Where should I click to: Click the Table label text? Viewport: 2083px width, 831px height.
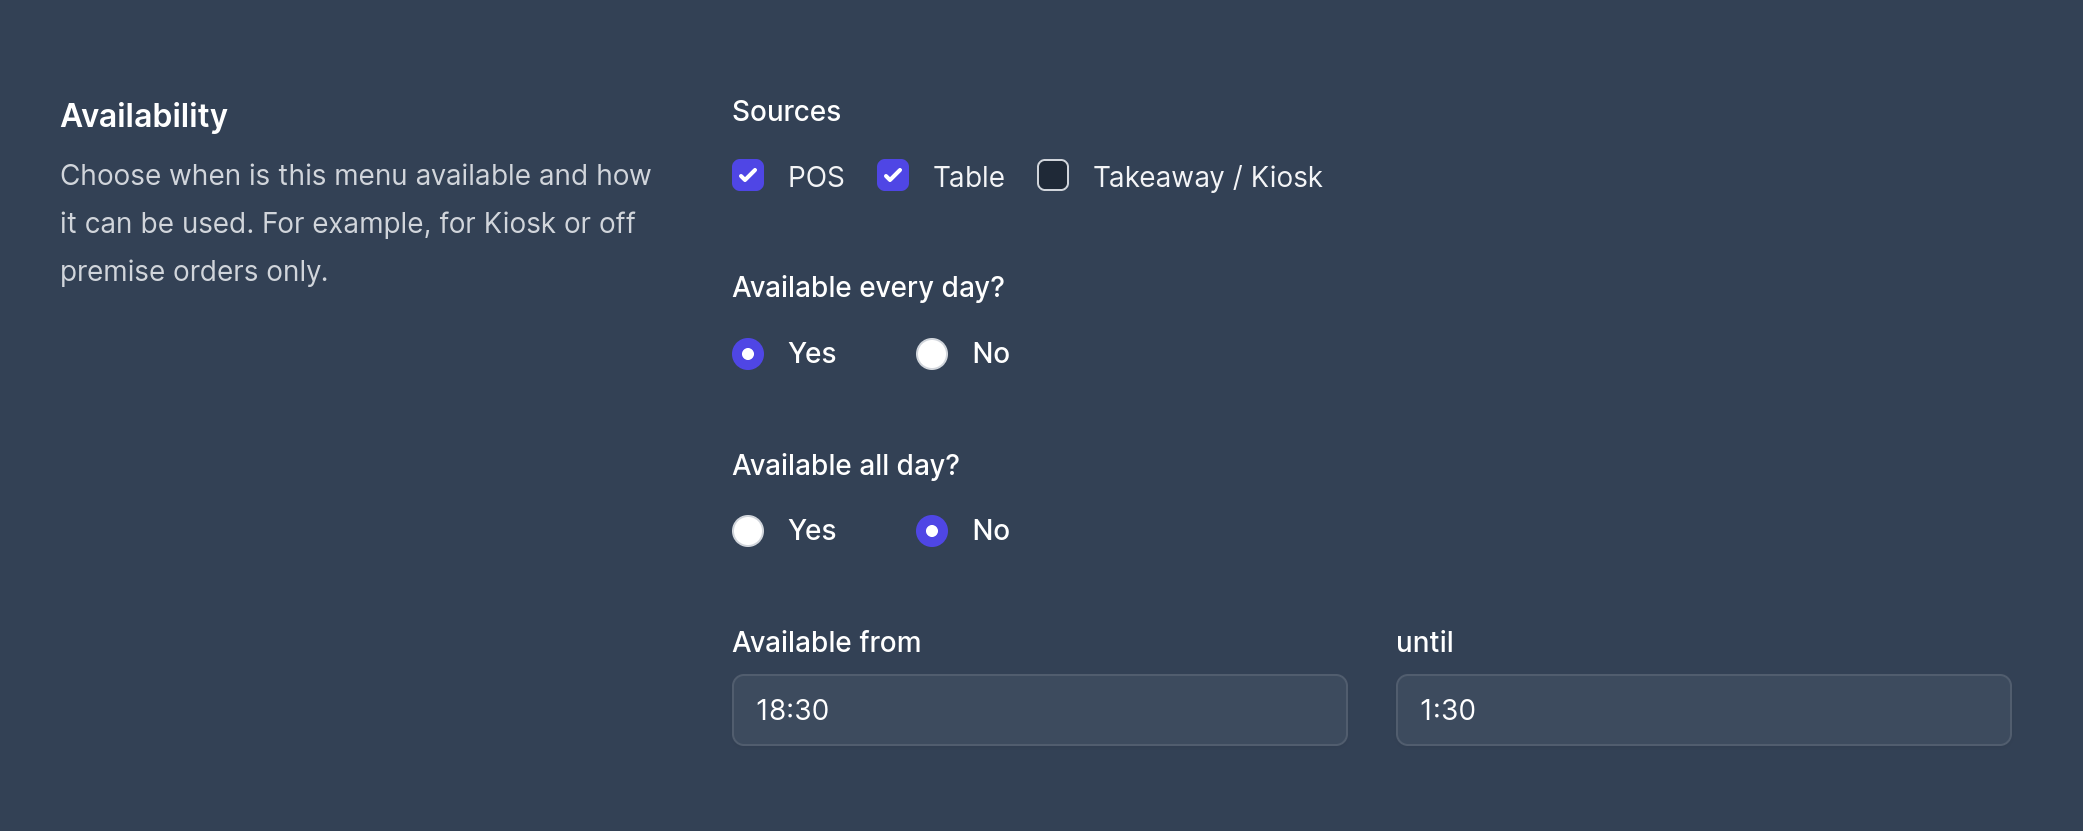(x=968, y=177)
